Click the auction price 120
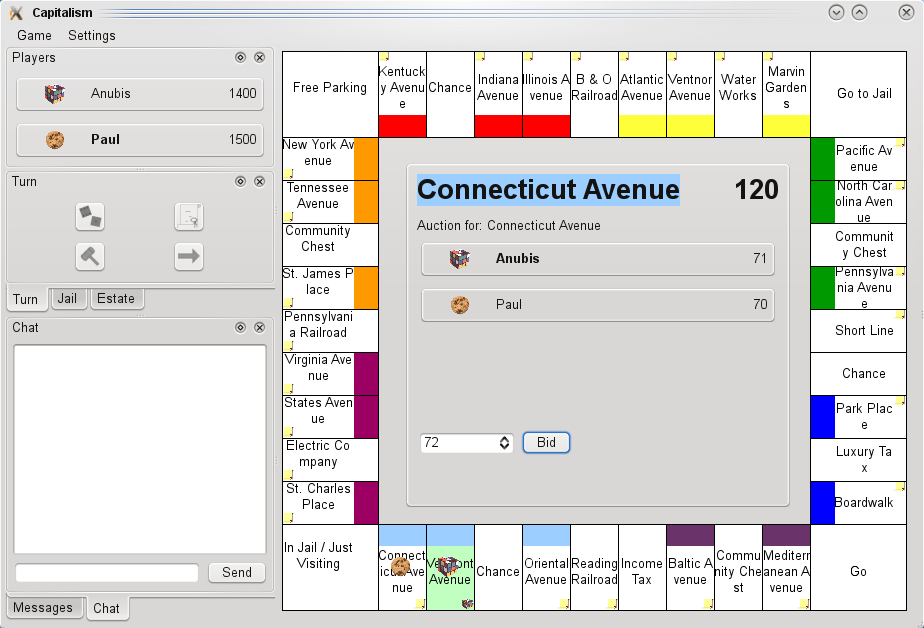This screenshot has height=628, width=924. pyautogui.click(x=757, y=190)
